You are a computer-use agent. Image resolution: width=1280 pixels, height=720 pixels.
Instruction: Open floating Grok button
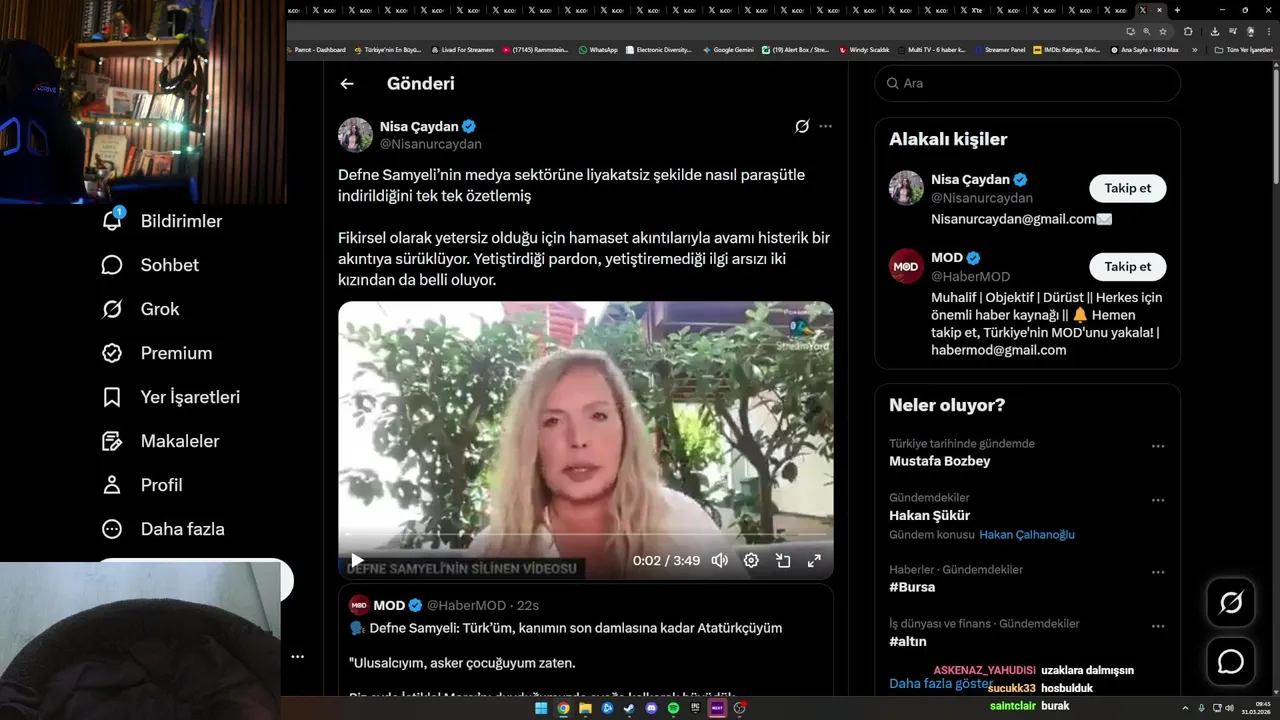(x=1231, y=603)
